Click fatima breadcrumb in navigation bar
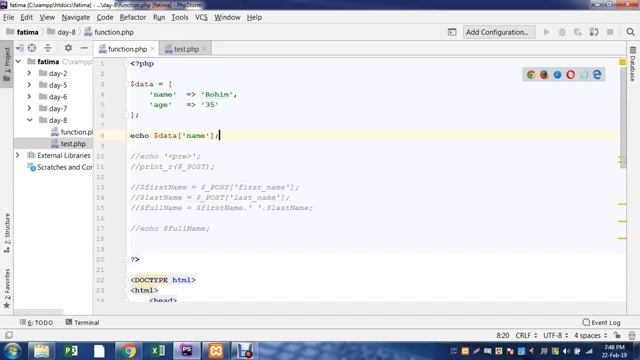The height and width of the screenshot is (360, 640). click(x=22, y=32)
